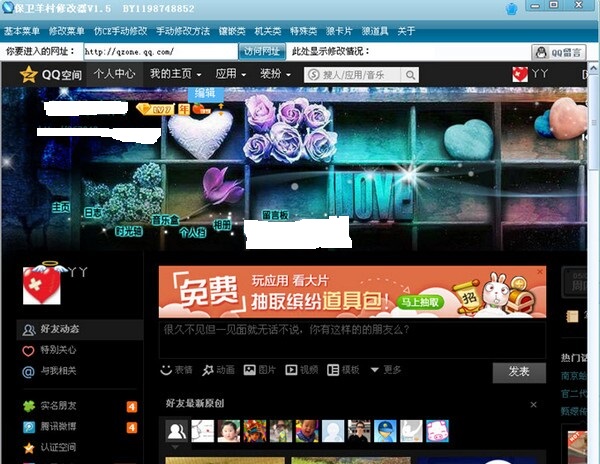Open the 狼卡片 menu
This screenshot has height=464, width=600.
339,31
